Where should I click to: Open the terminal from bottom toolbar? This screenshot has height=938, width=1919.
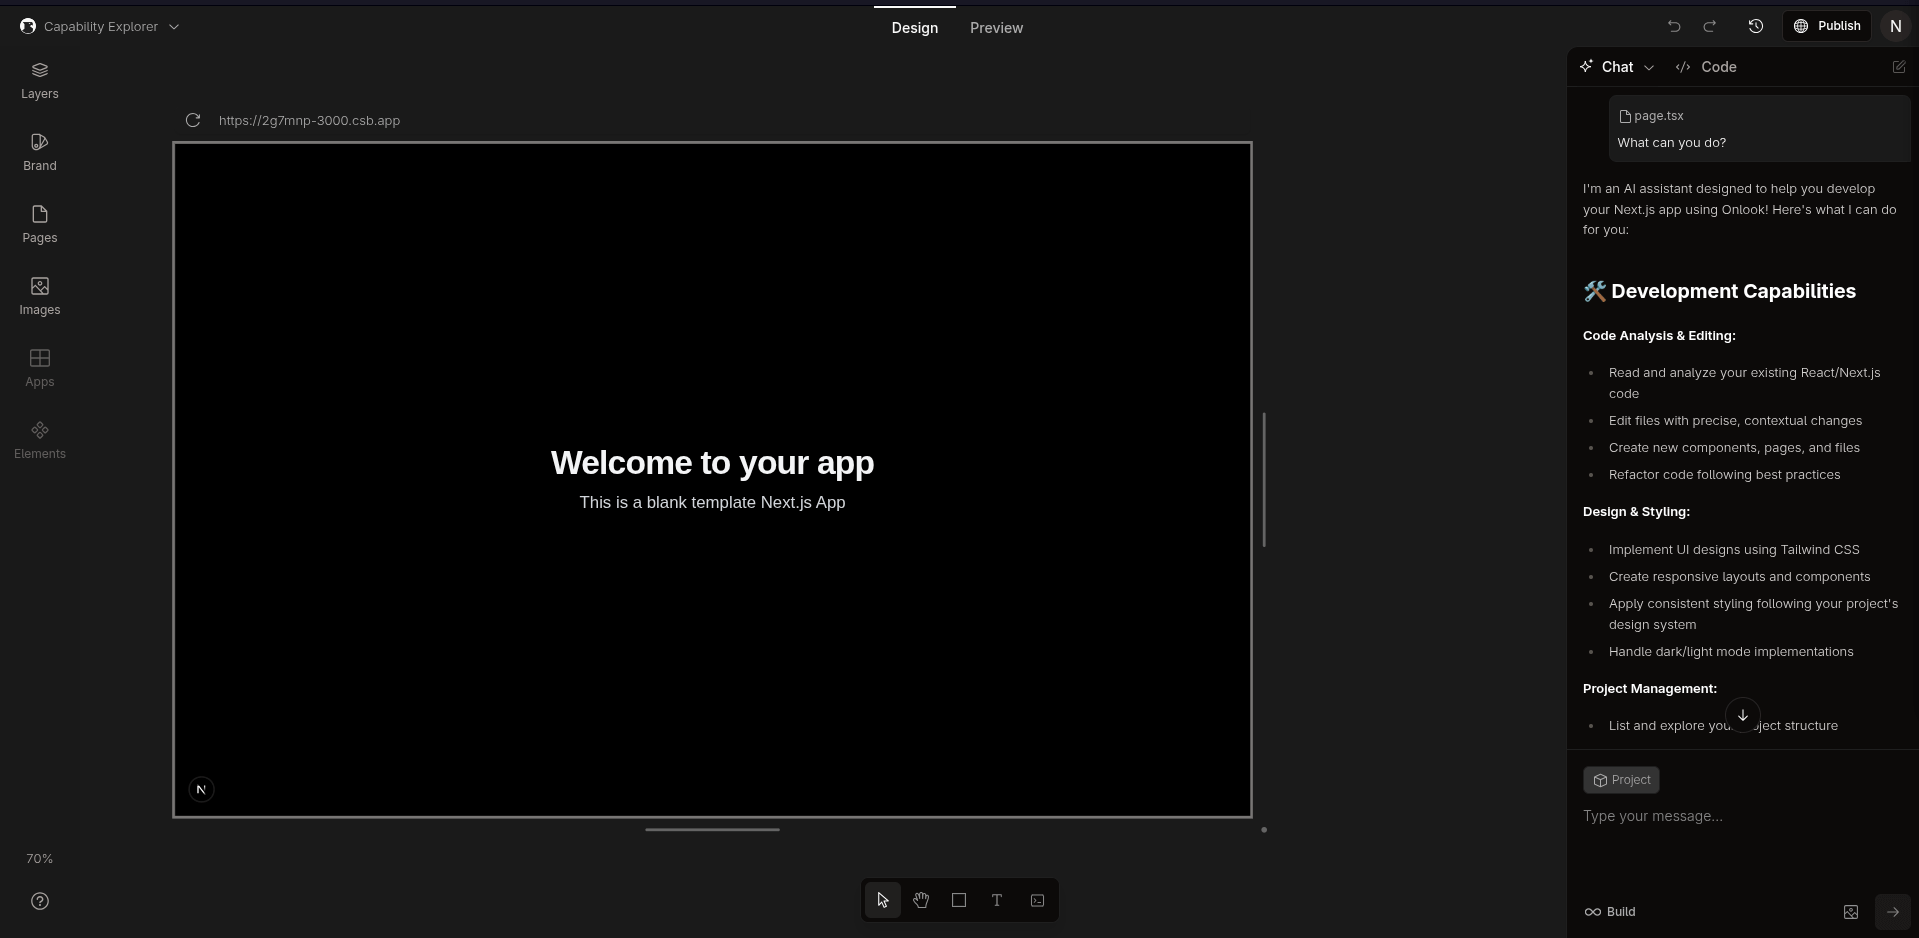pos(1037,900)
